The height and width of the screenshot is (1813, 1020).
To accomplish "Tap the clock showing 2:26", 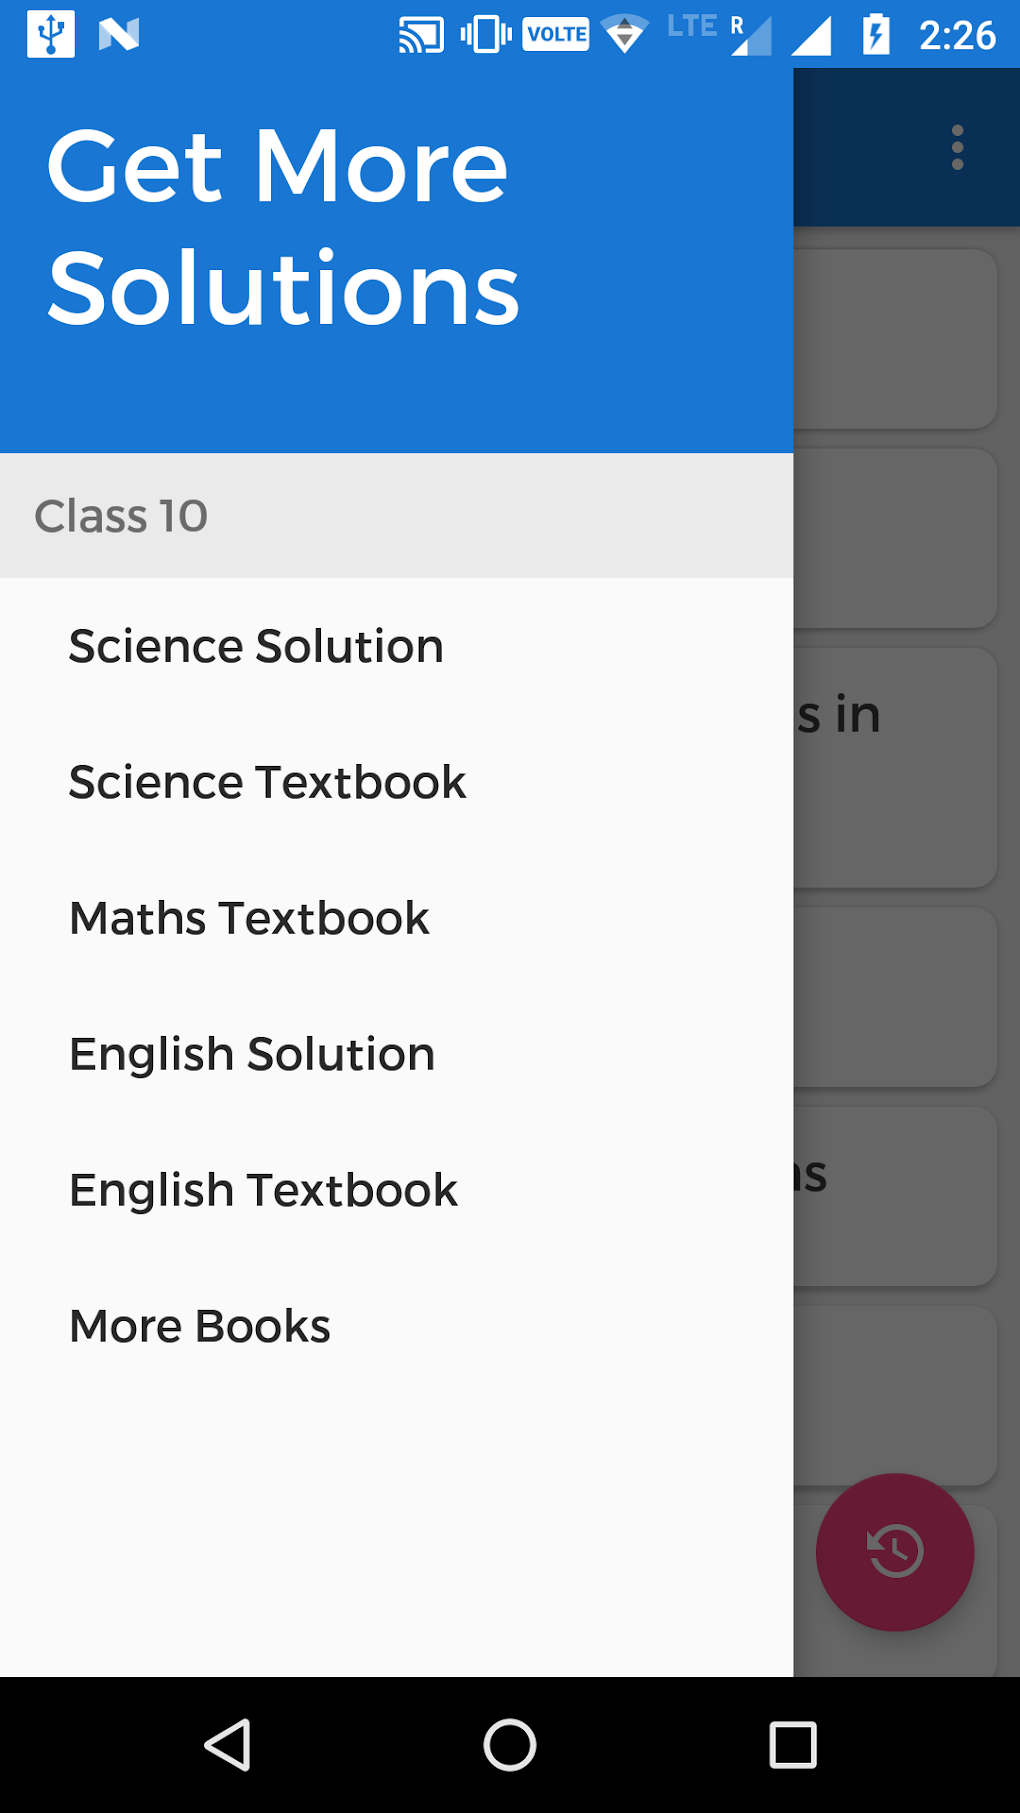I will point(957,36).
